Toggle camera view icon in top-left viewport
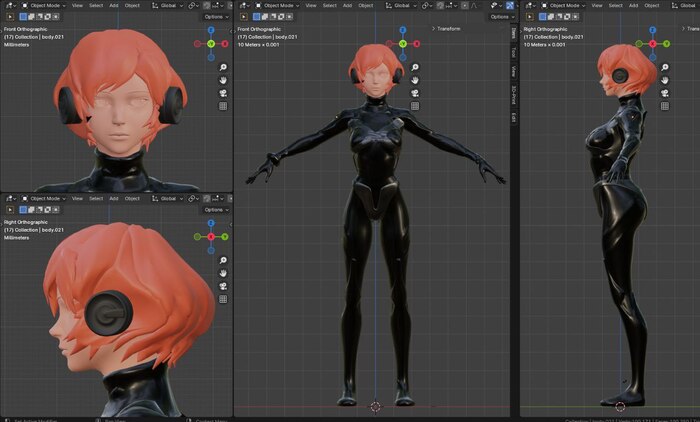This screenshot has height=422, width=700. click(x=223, y=93)
